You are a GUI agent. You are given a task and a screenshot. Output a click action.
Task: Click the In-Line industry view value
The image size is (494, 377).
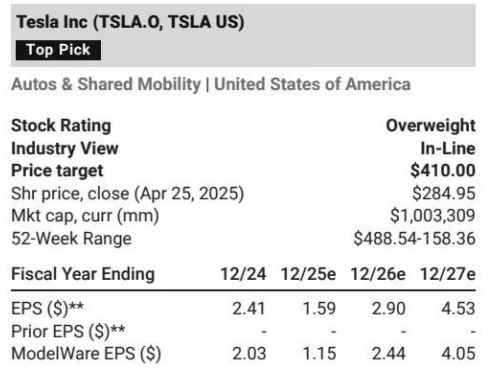point(448,148)
